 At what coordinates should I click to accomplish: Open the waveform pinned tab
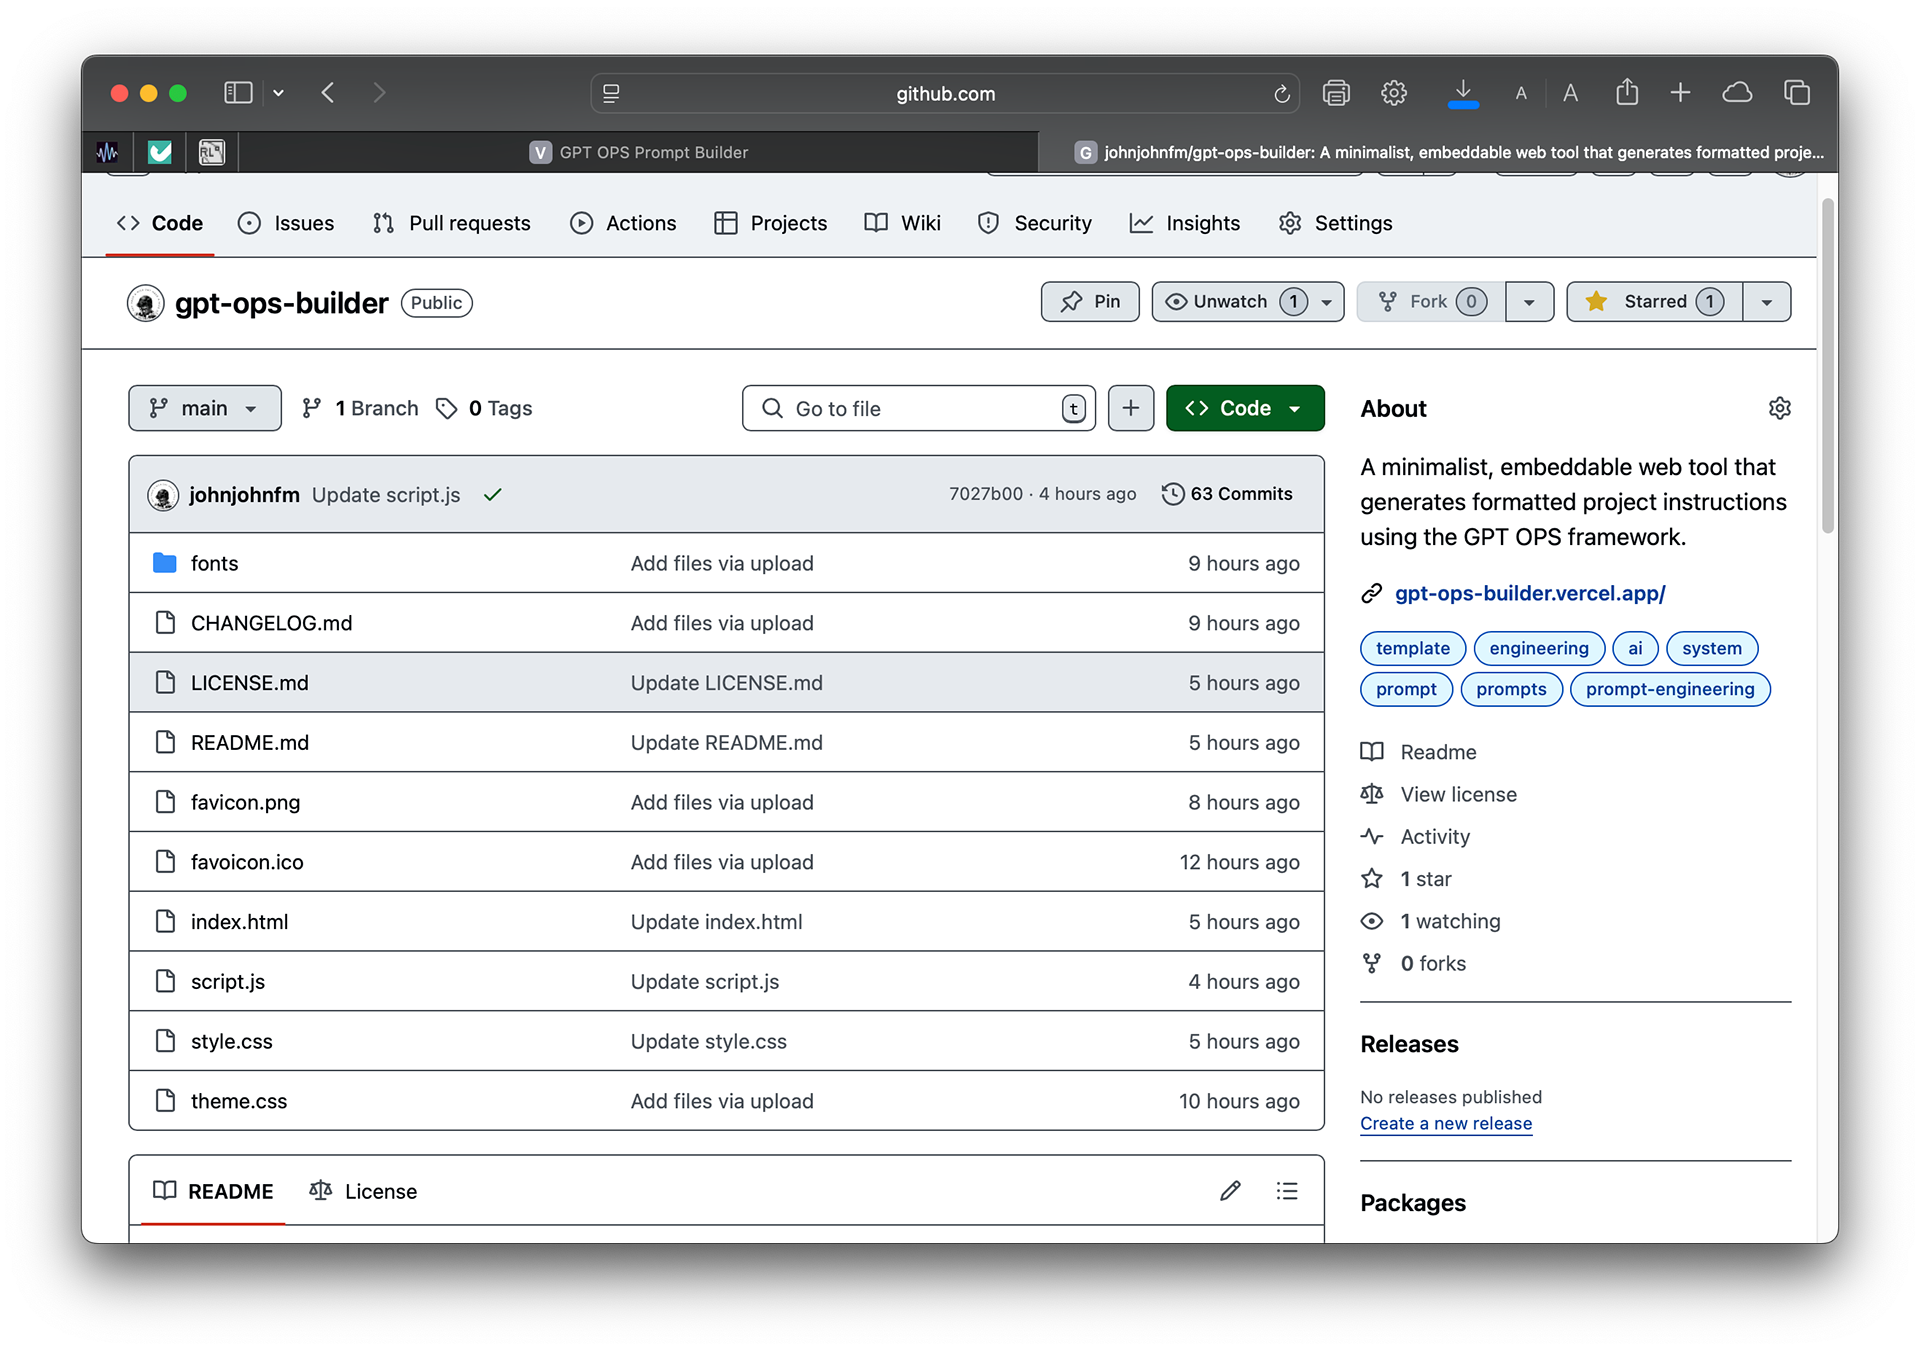[x=108, y=152]
